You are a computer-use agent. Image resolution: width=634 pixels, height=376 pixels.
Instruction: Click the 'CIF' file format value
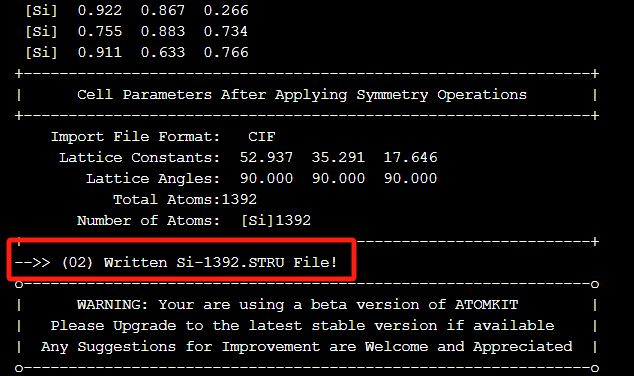click(x=262, y=137)
